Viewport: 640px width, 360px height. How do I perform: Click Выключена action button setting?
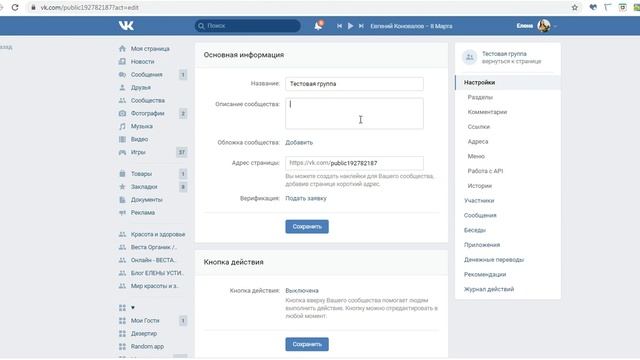point(302,291)
